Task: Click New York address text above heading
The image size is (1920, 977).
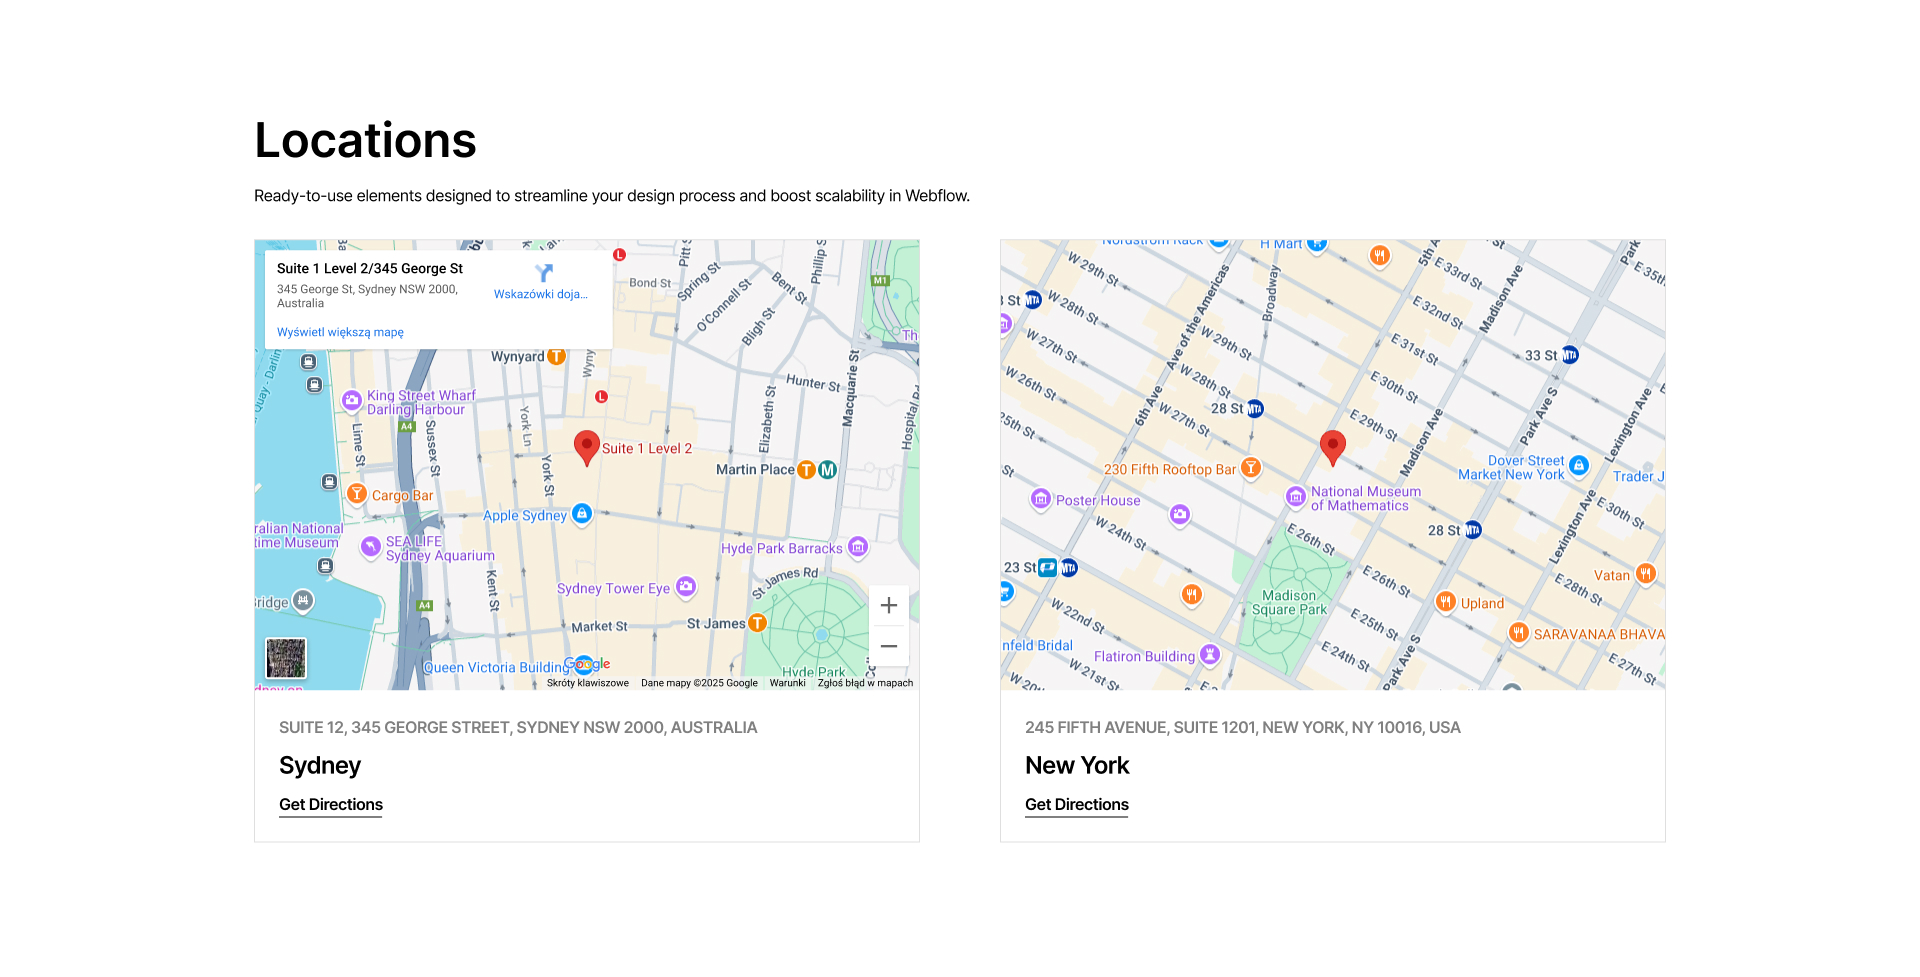Action: tap(1243, 728)
